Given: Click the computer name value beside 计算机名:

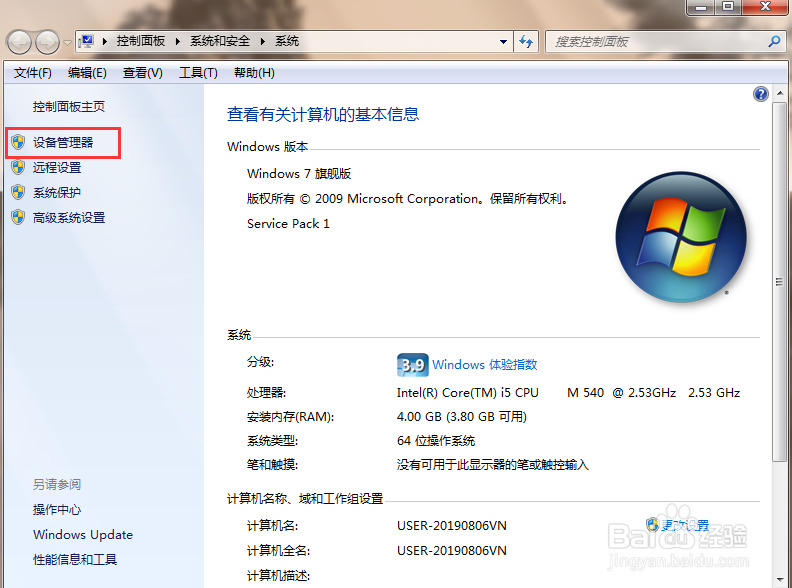Looking at the screenshot, I should tap(452, 525).
